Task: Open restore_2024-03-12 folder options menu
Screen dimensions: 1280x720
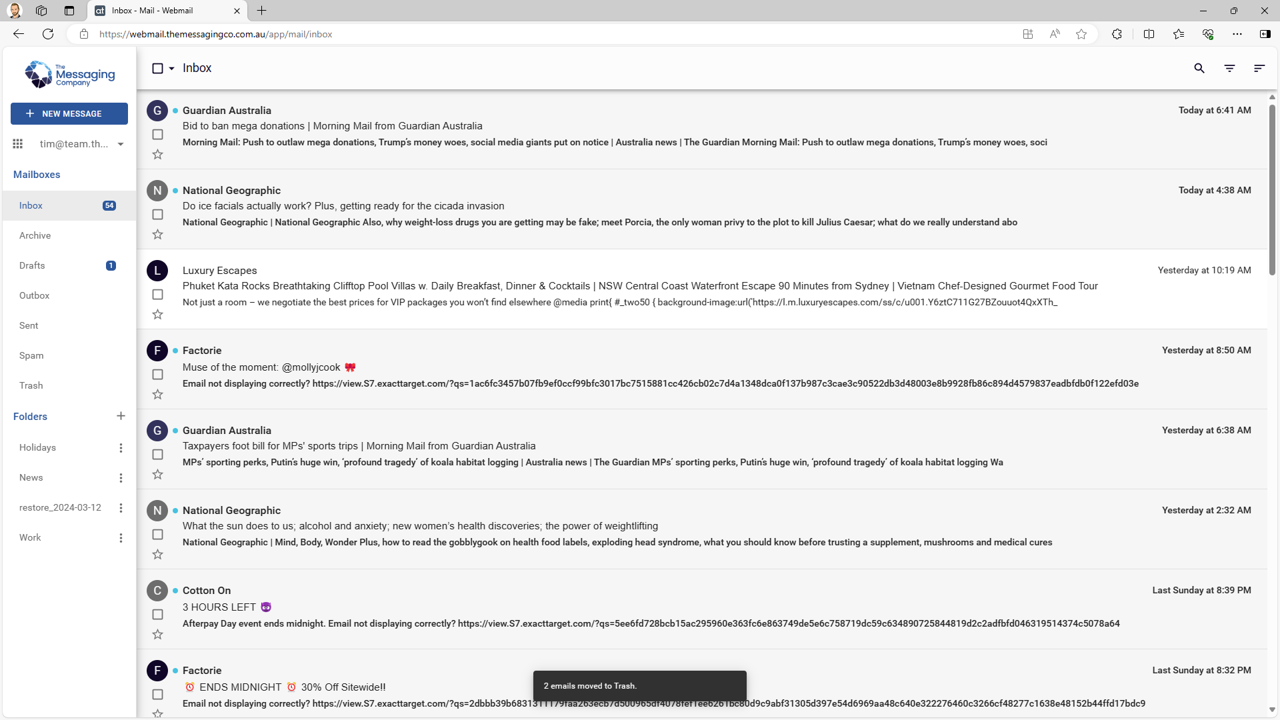Action: [x=121, y=508]
